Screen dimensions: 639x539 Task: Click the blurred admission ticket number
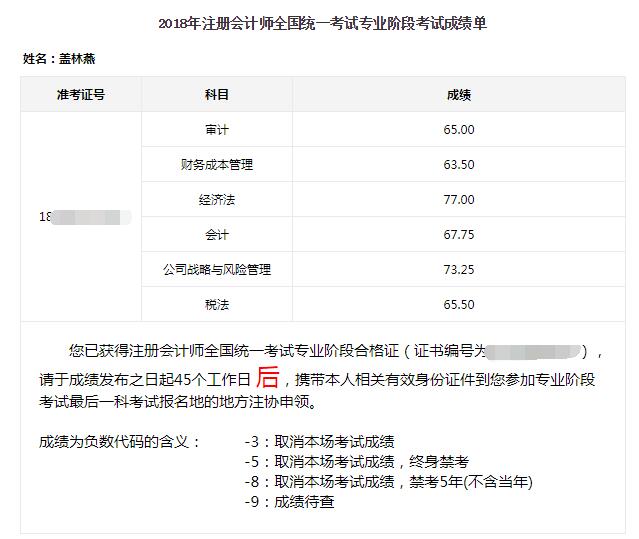(85, 217)
